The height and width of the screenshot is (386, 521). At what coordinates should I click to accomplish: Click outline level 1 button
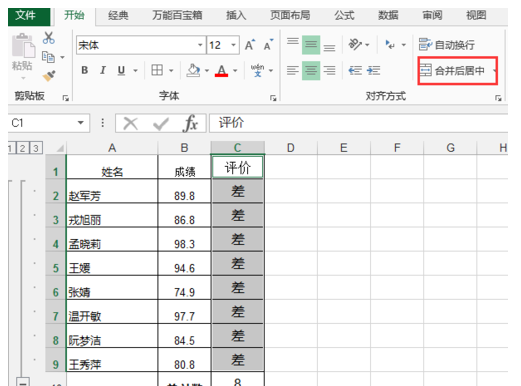pyautogui.click(x=11, y=148)
